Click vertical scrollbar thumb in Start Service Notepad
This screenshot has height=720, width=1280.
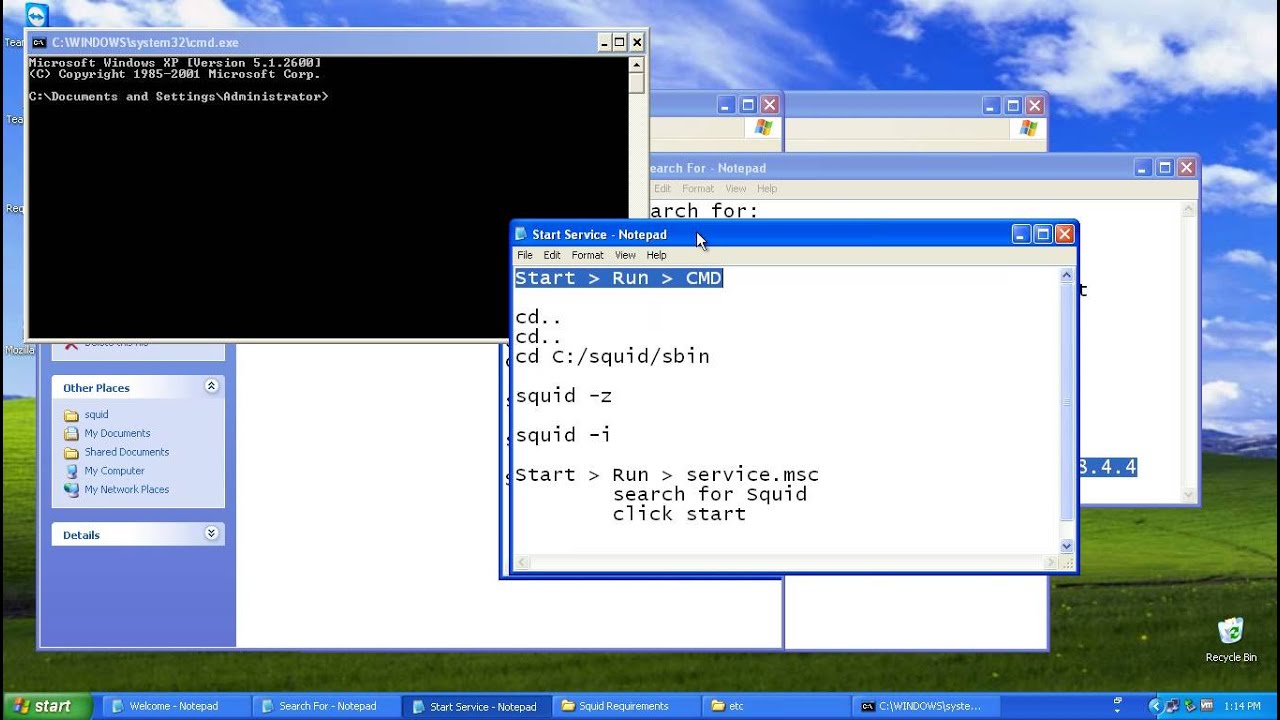click(1066, 403)
